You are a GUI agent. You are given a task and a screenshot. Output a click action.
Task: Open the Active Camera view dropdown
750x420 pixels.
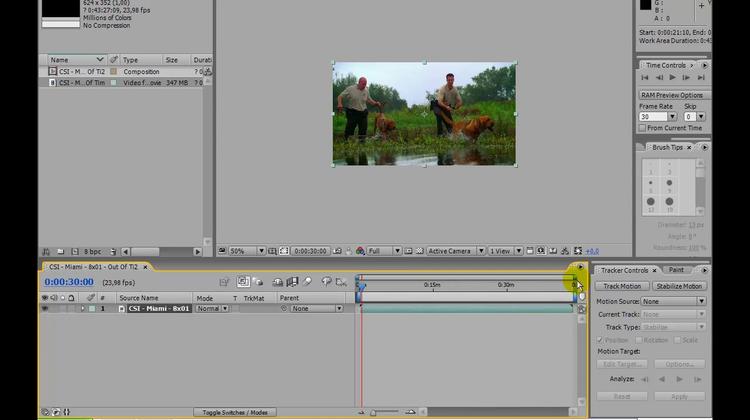coord(456,251)
